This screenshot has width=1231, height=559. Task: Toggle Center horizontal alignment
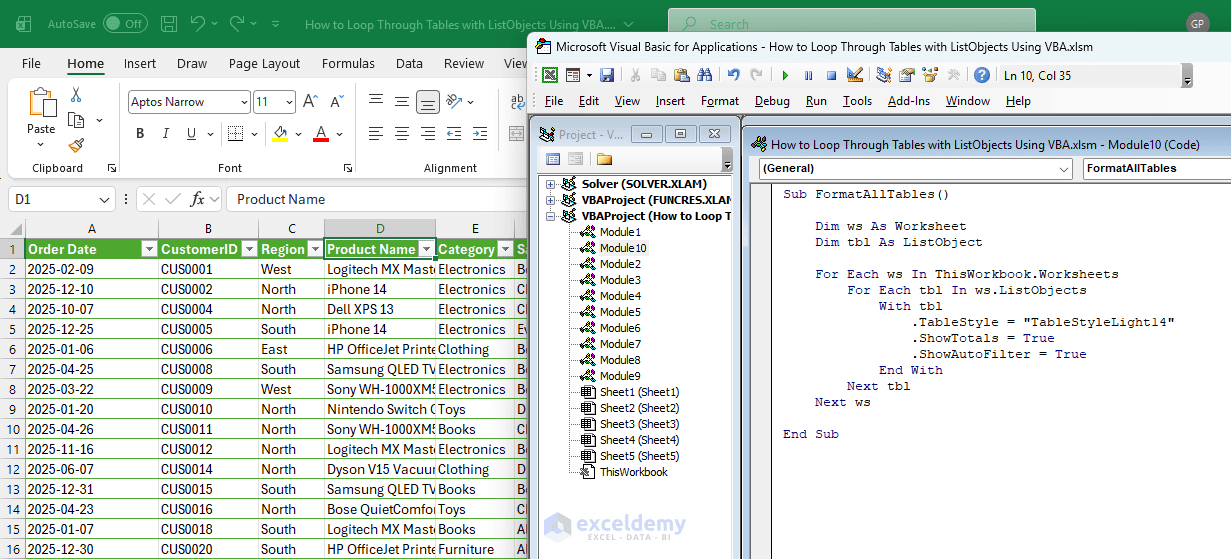coord(402,134)
